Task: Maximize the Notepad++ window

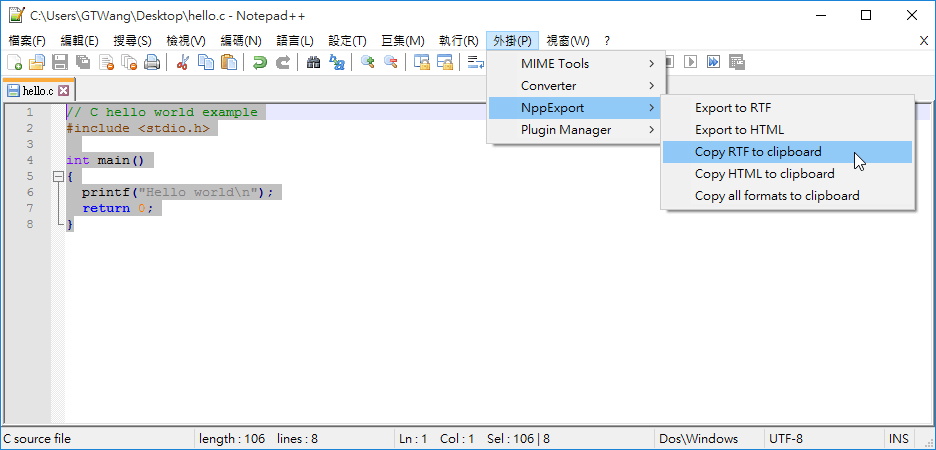Action: click(x=866, y=16)
